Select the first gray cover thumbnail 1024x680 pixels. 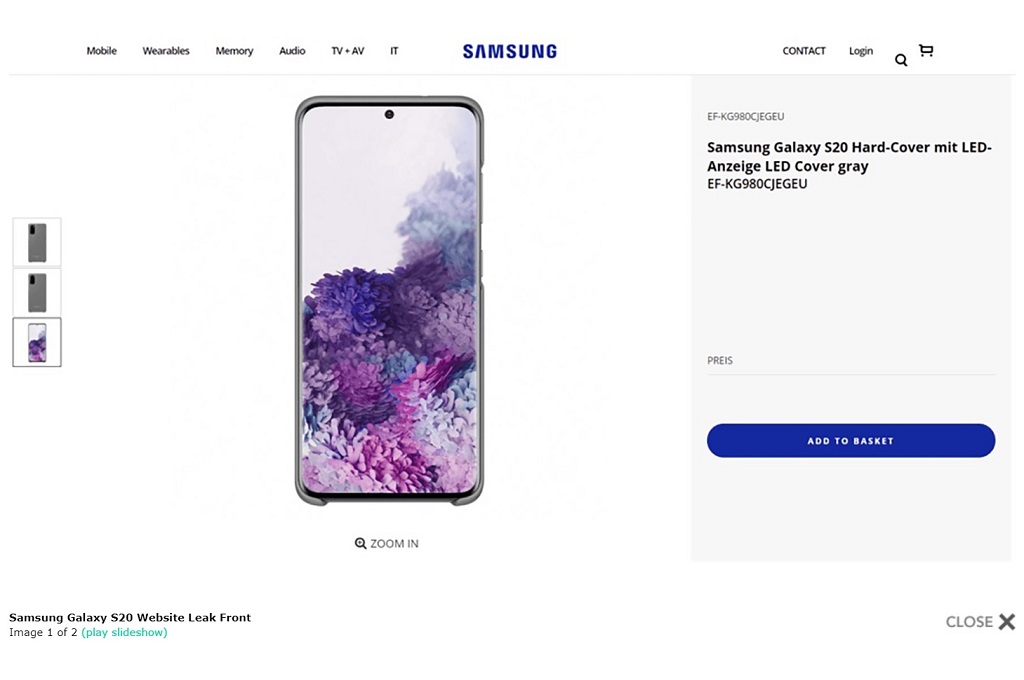37,243
